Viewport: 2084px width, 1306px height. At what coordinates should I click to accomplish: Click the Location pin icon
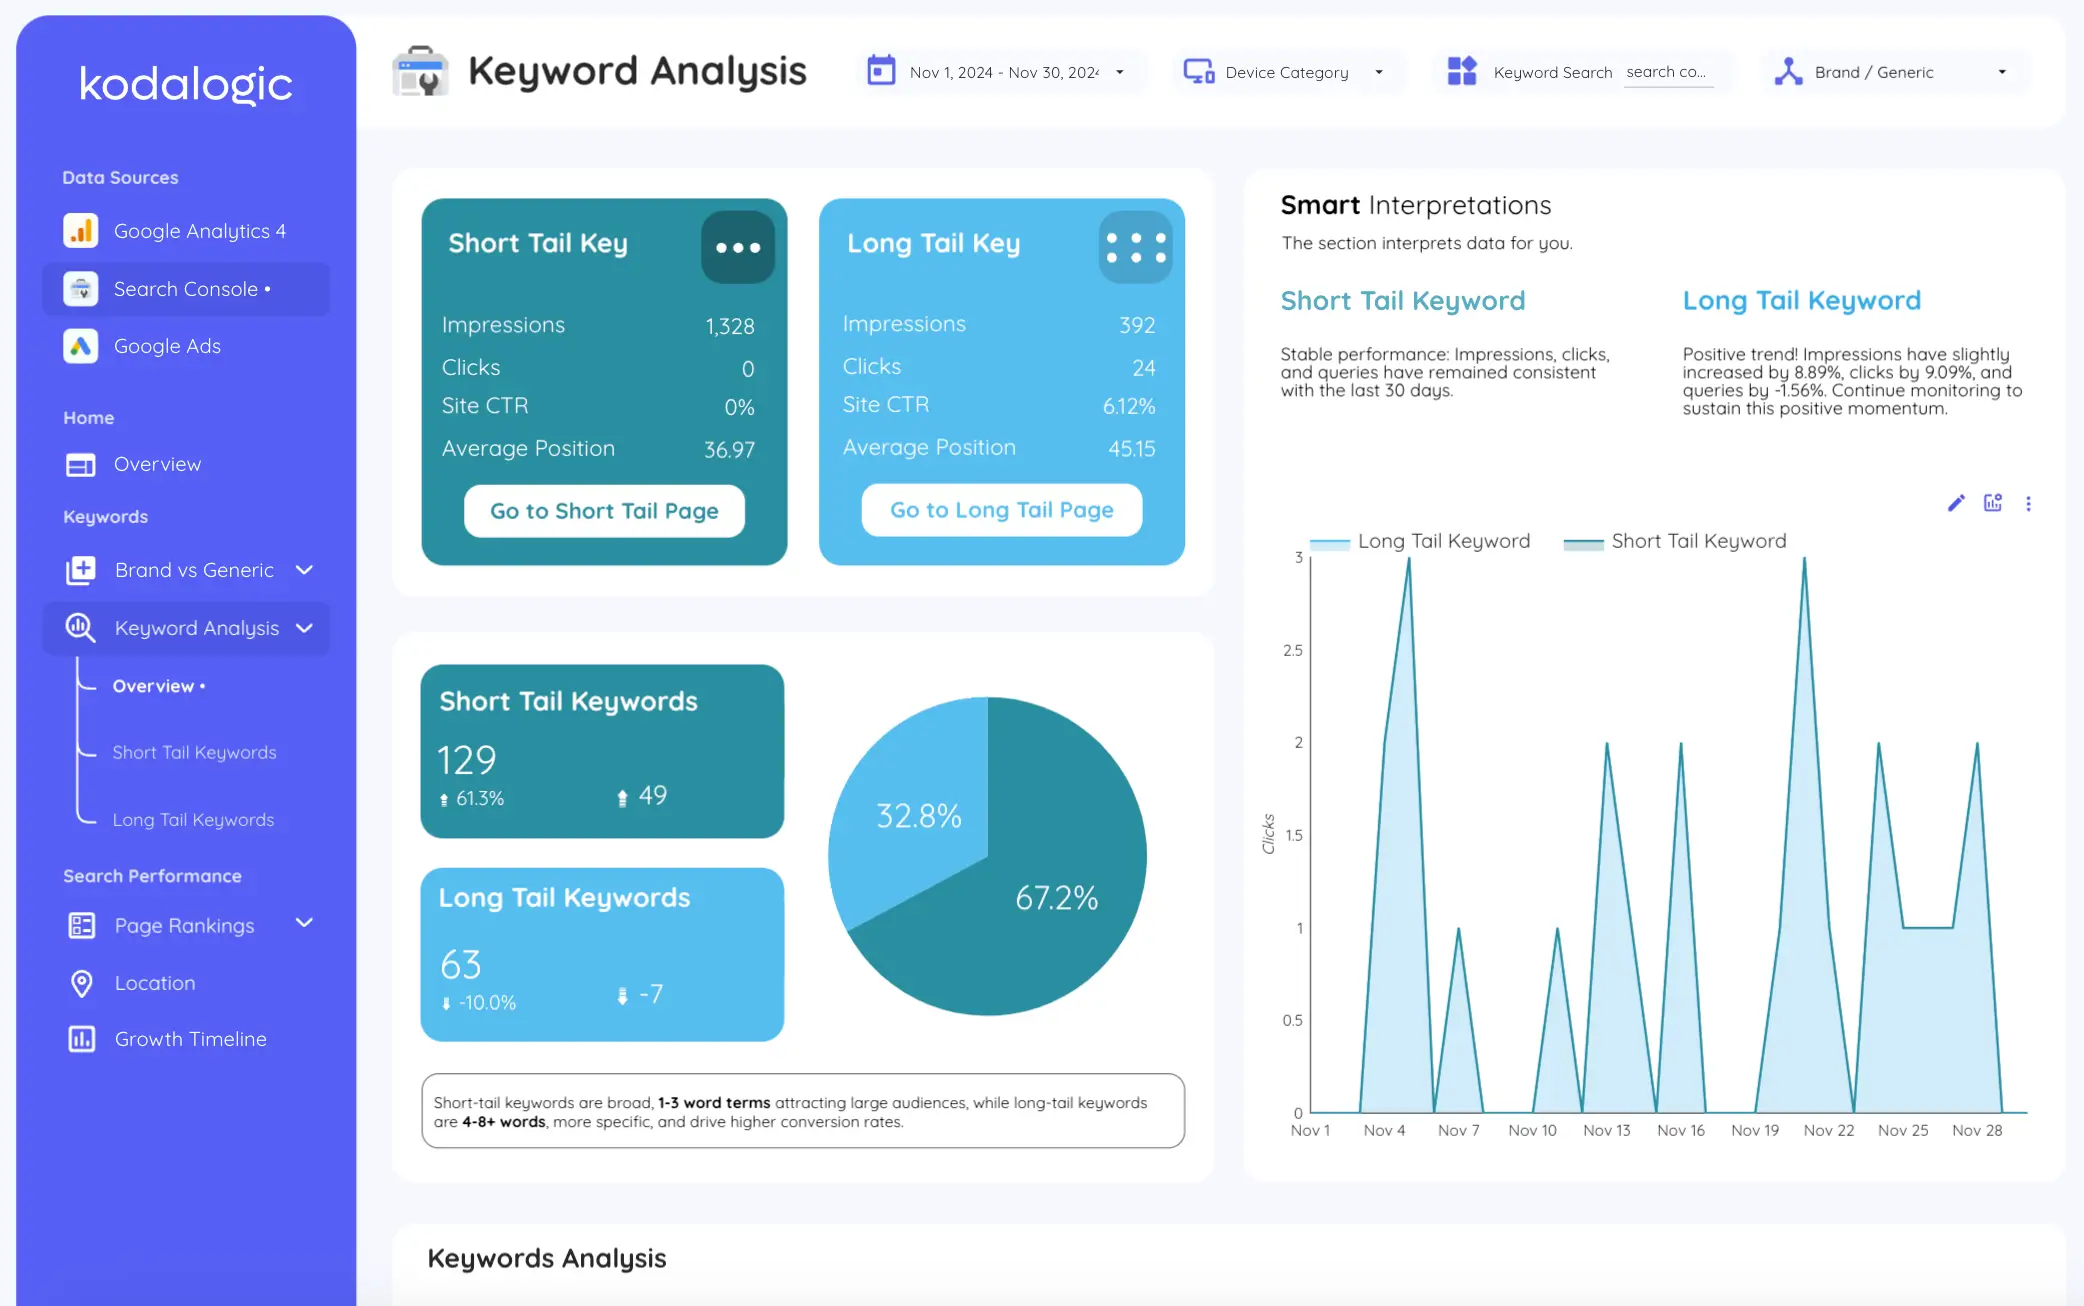[x=82, y=984]
